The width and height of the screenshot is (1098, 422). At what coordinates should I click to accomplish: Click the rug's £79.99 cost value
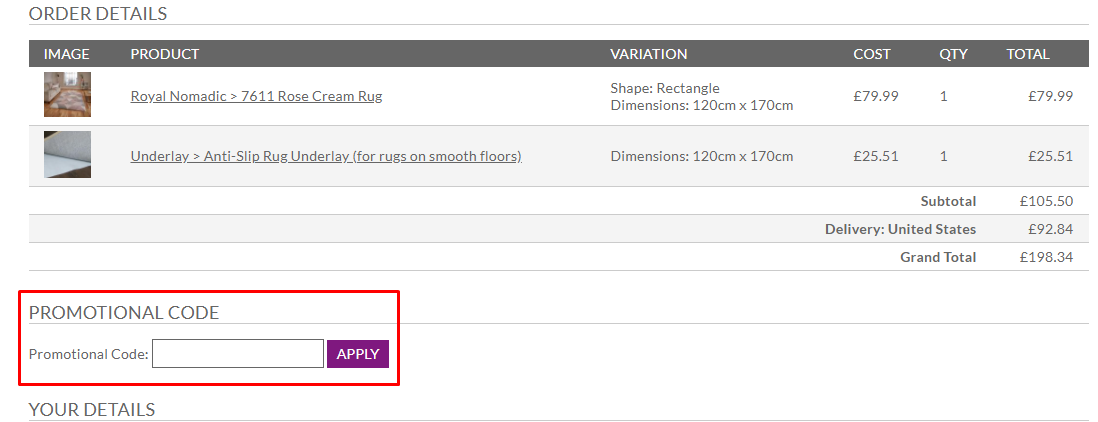875,96
